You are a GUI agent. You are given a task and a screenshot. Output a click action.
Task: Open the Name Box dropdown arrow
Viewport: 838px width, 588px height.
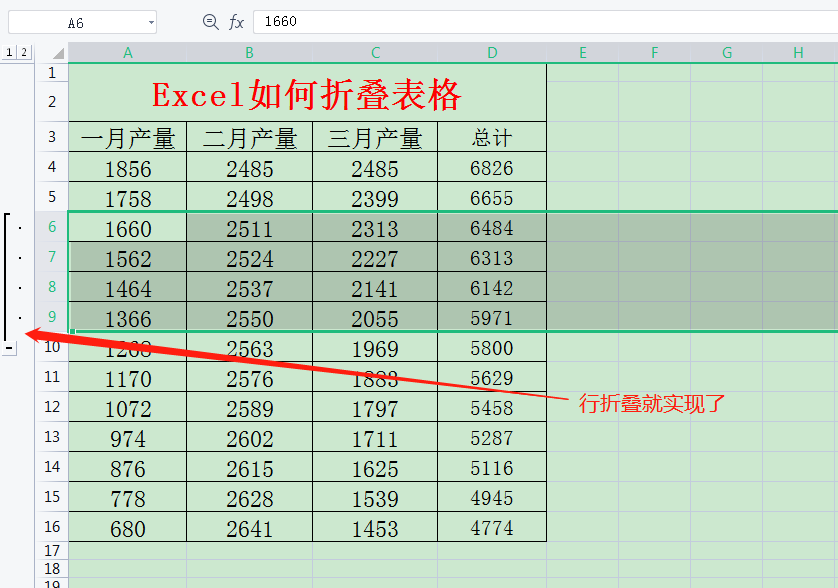151,22
